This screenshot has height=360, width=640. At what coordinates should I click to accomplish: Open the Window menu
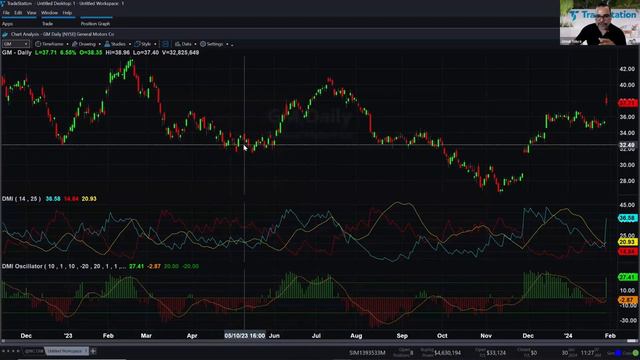coord(49,13)
